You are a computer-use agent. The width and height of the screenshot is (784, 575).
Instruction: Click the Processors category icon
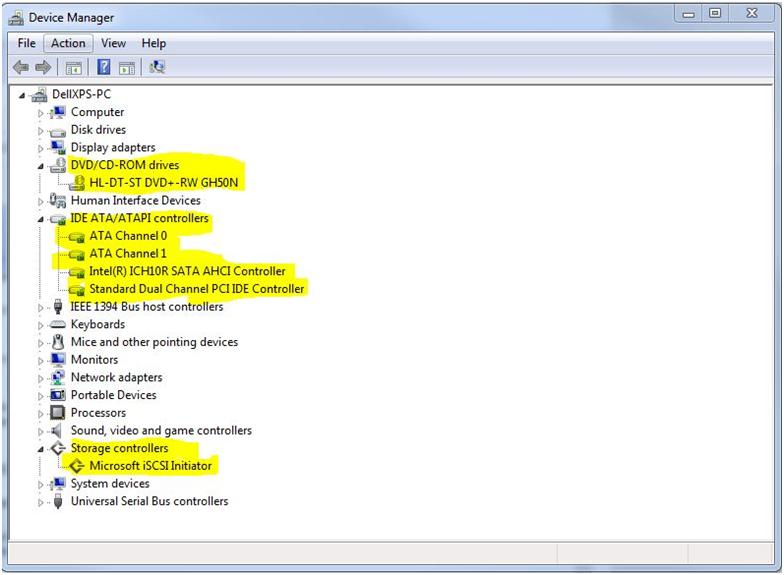pyautogui.click(x=57, y=413)
